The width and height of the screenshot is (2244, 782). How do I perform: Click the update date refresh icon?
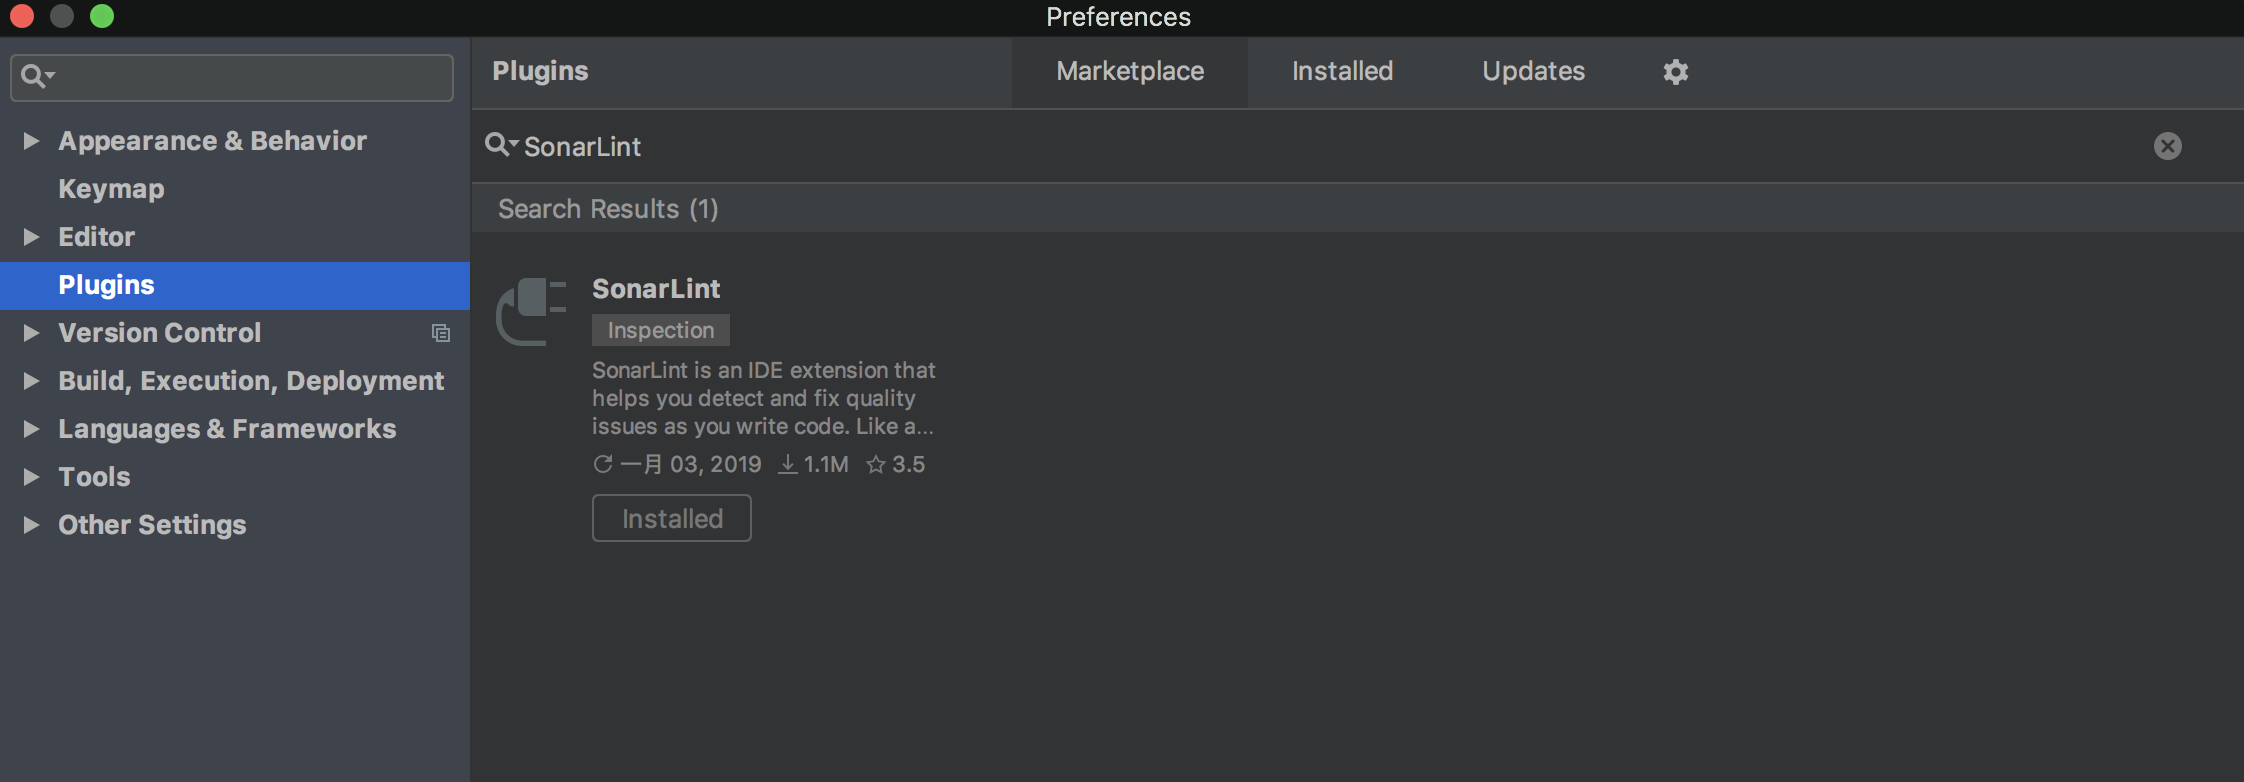tap(602, 464)
